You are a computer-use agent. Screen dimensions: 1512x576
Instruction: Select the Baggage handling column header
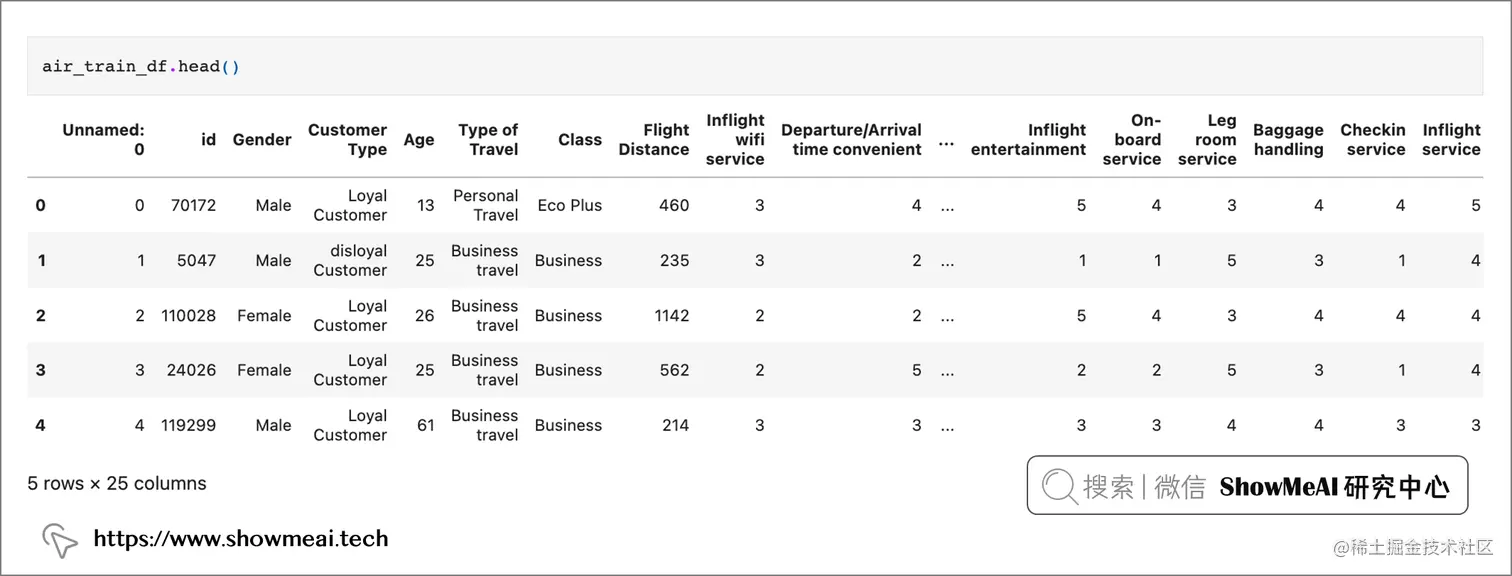click(1288, 140)
